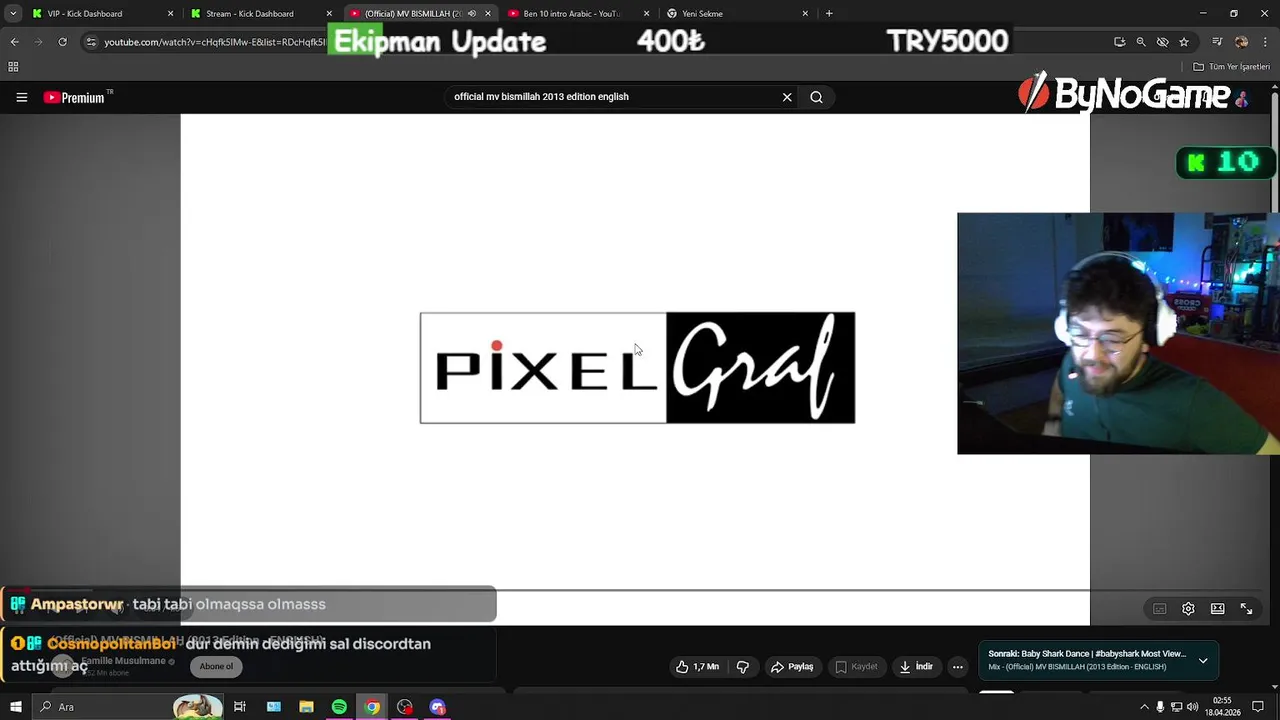
Task: Like the video with 1,7 Mn likes
Action: coord(697,667)
